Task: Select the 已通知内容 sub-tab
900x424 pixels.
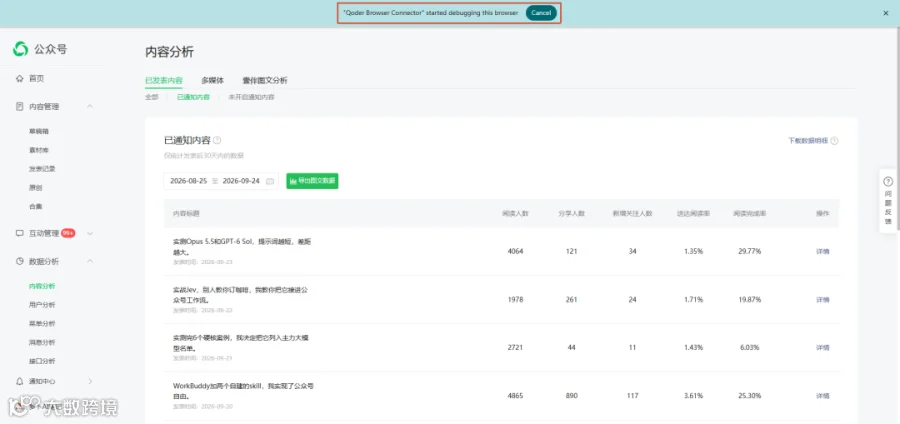Action: (x=193, y=98)
